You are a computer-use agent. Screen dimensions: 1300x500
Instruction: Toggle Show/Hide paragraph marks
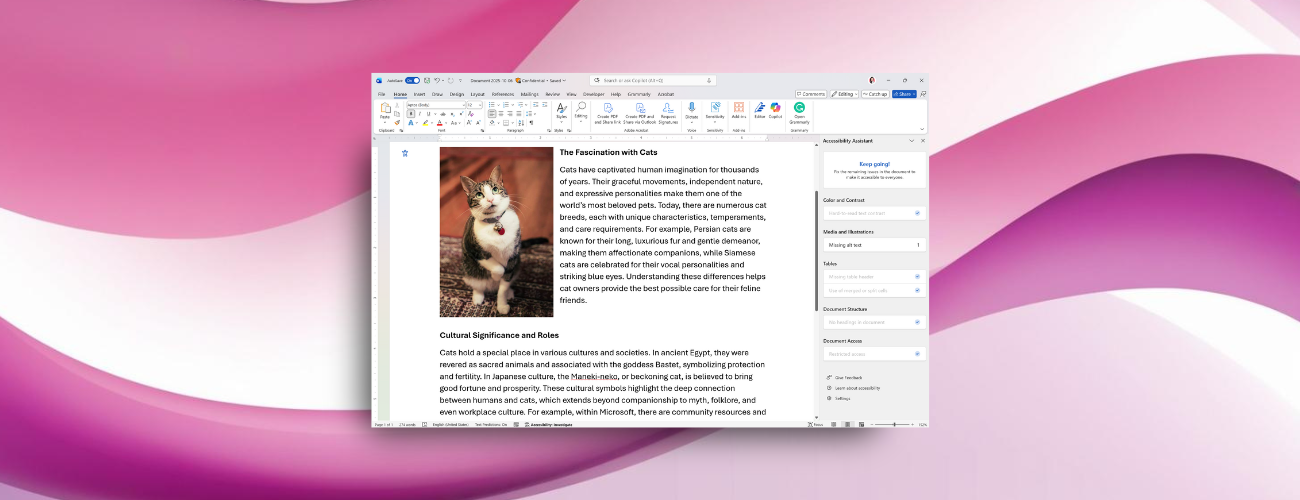point(531,123)
